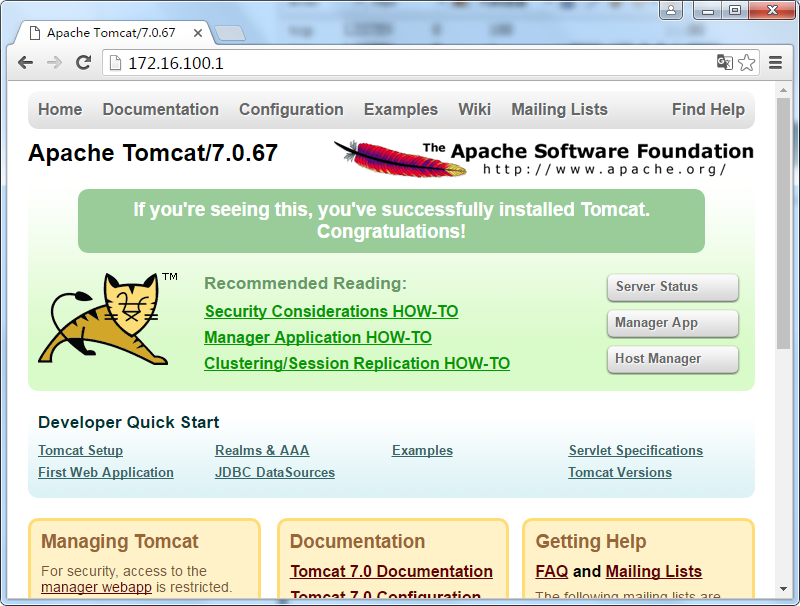This screenshot has height=606, width=800.
Task: Open Documentation in the top navigation bar
Action: 161,109
